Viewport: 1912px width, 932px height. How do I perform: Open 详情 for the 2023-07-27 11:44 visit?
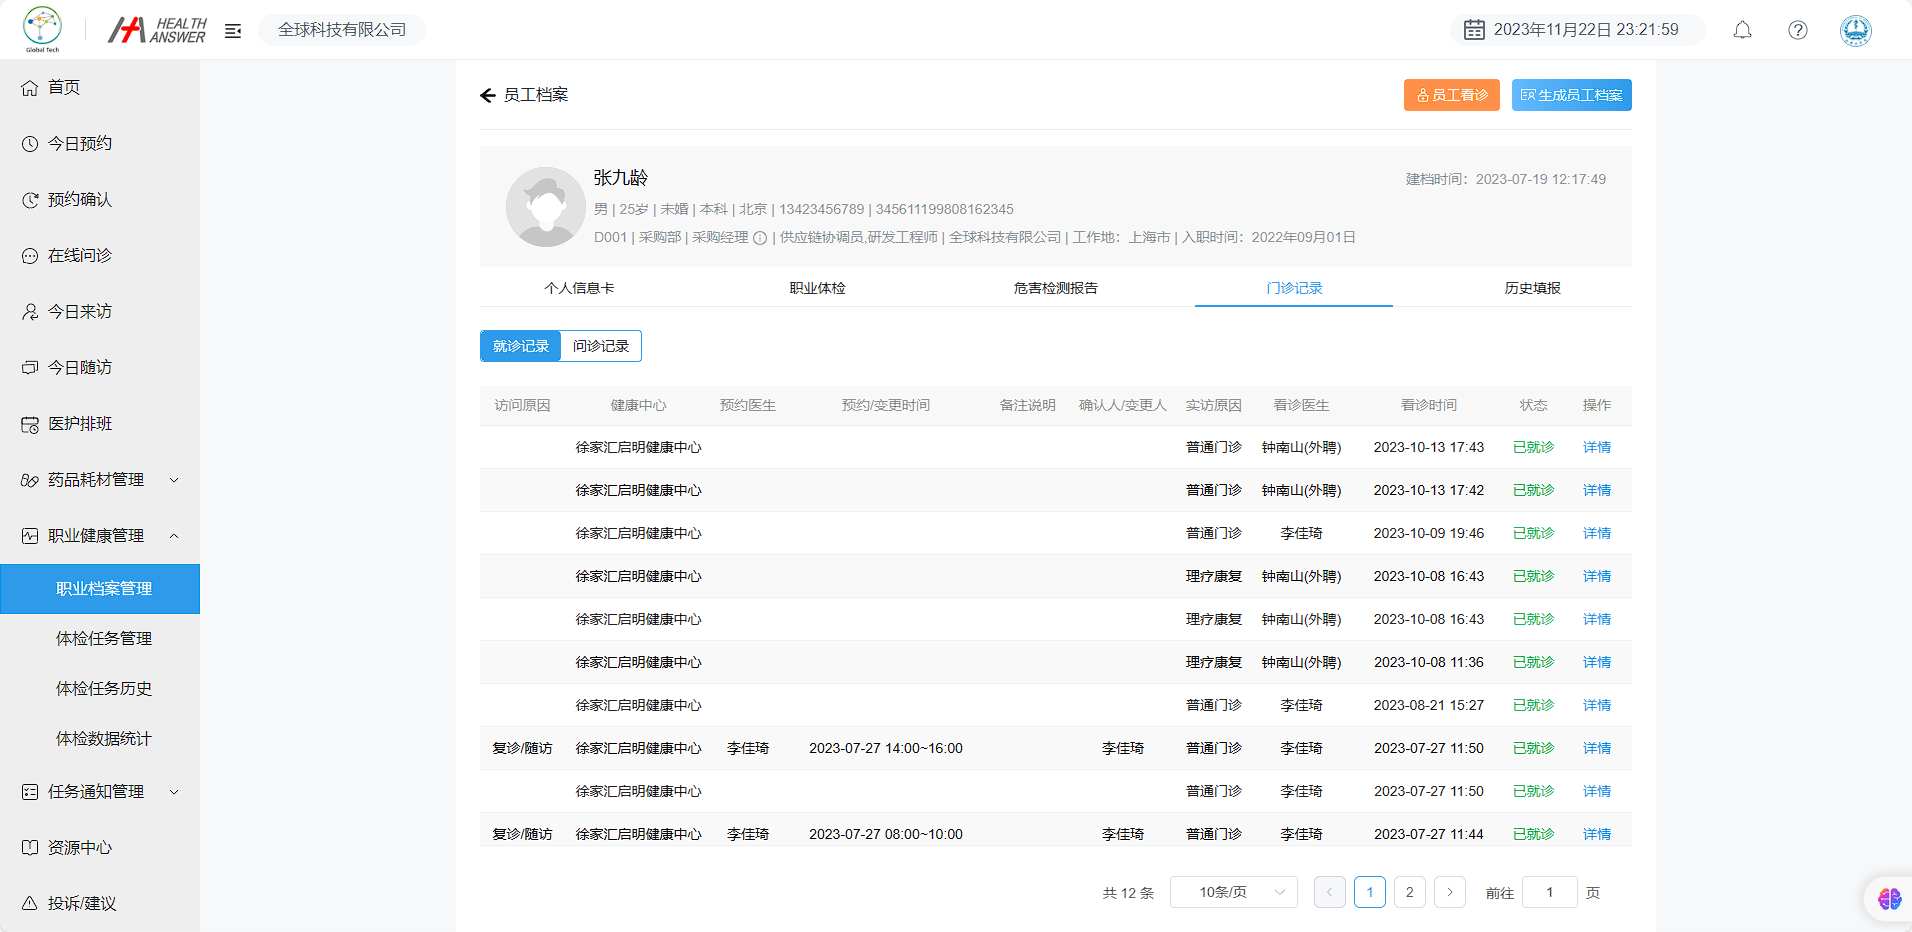pos(1596,834)
